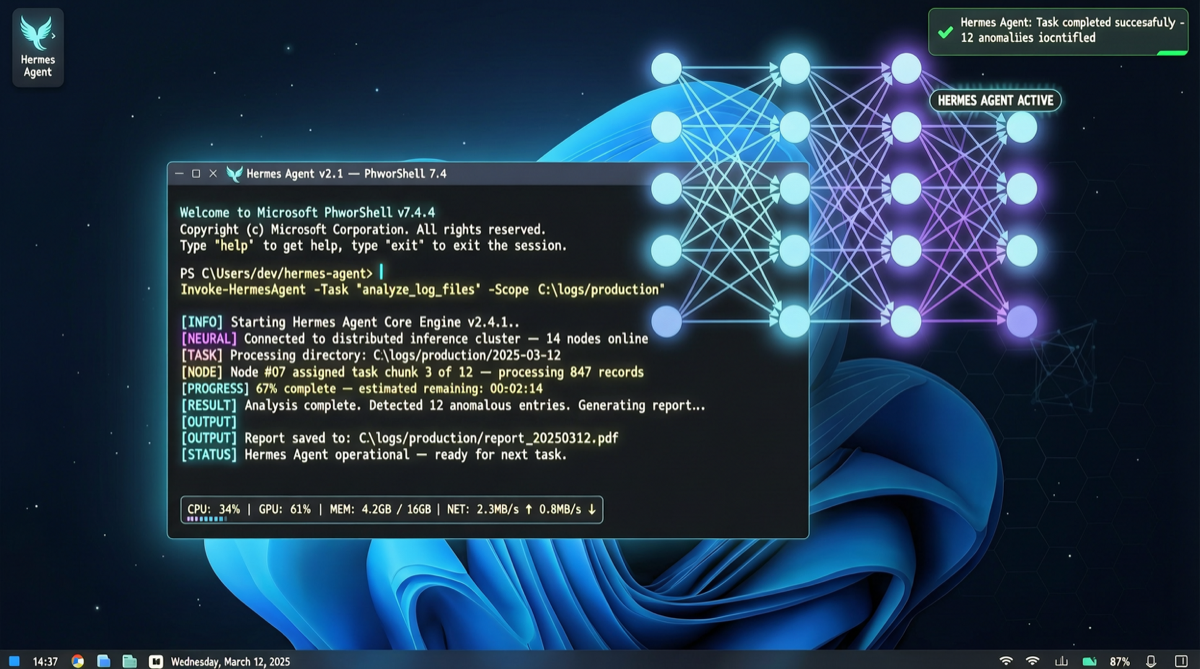Click the [PROGRESS] 67% complete line
Image resolution: width=1200 pixels, height=669 pixels.
pyautogui.click(x=361, y=388)
